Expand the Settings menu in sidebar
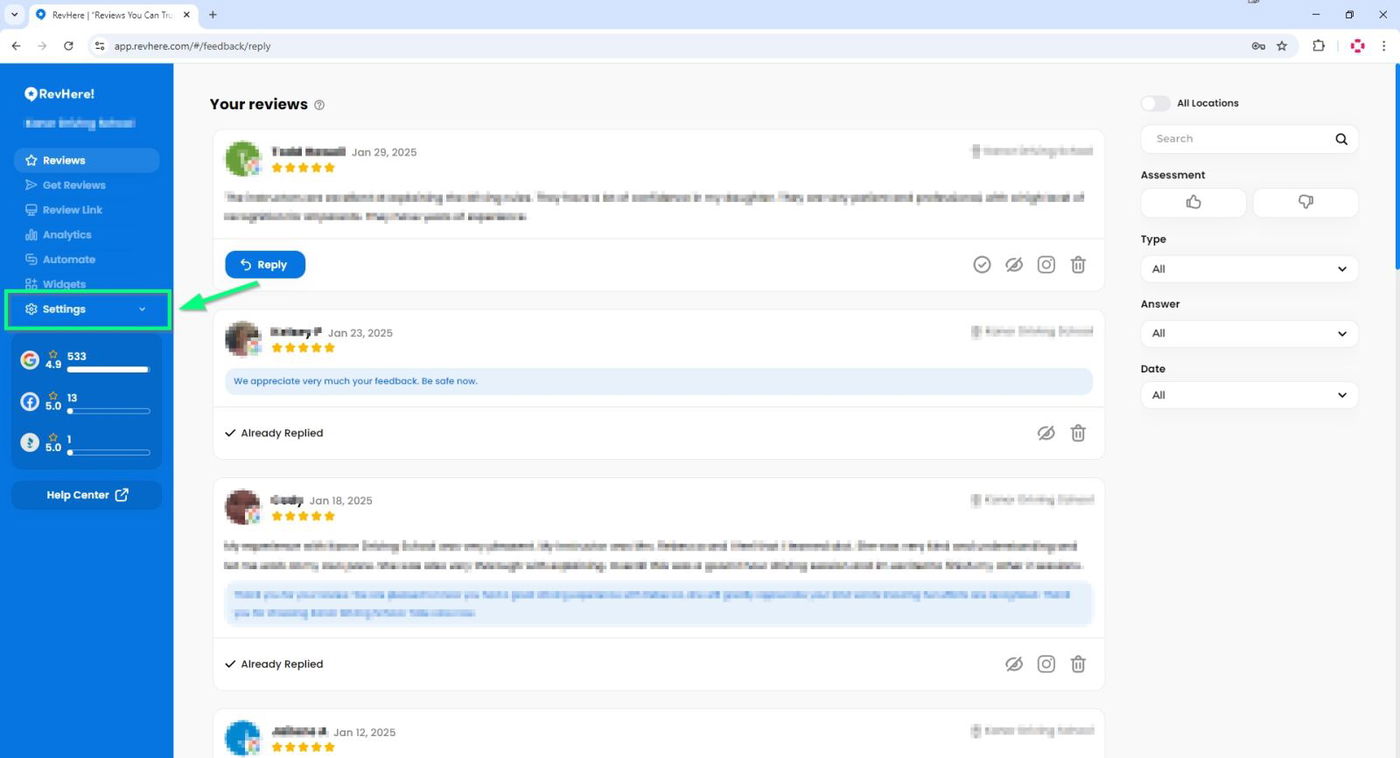 [x=86, y=309]
